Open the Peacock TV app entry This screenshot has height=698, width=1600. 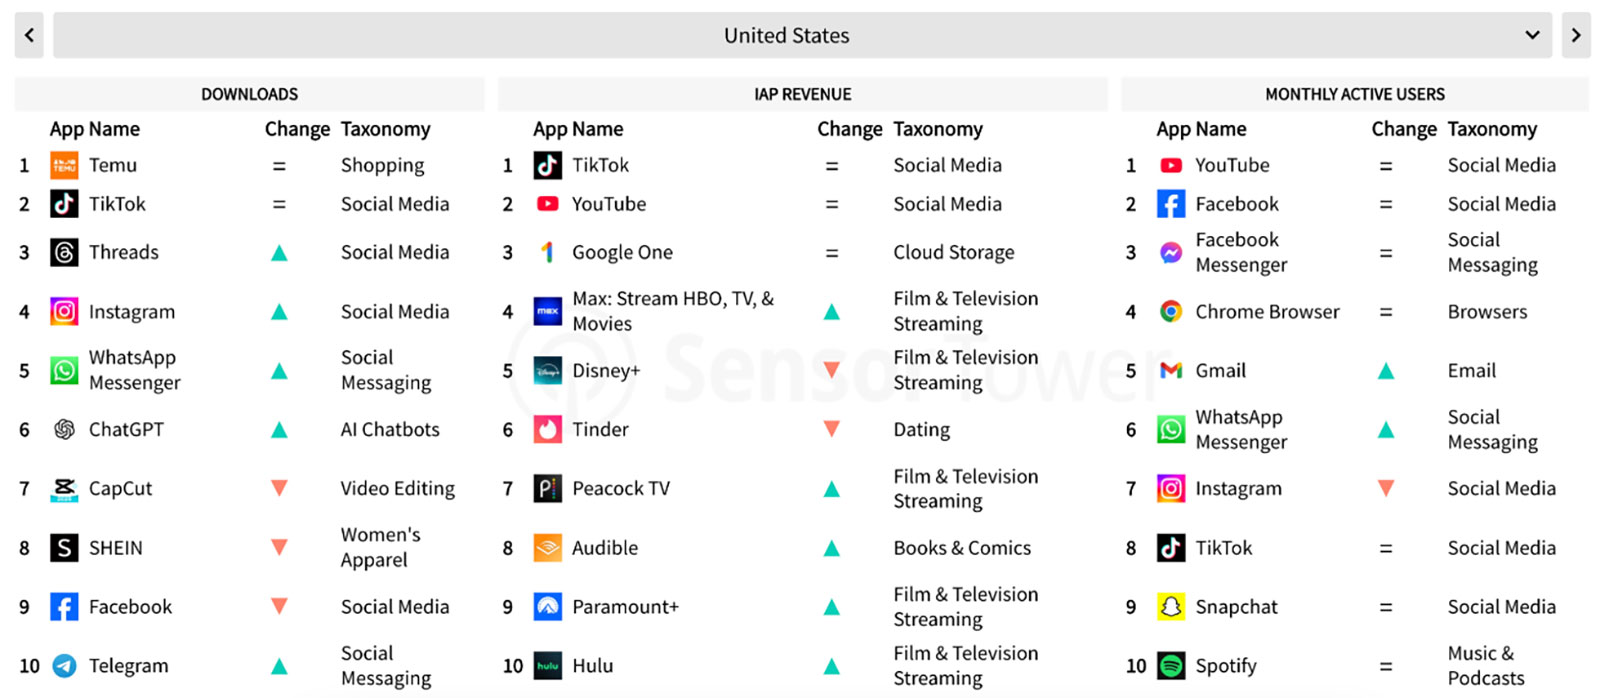621,489
